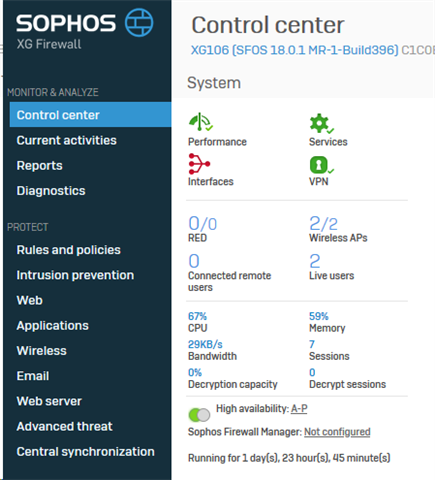This screenshot has height=480, width=435.
Task: Open the red Interfaces status icon
Action: 199,164
